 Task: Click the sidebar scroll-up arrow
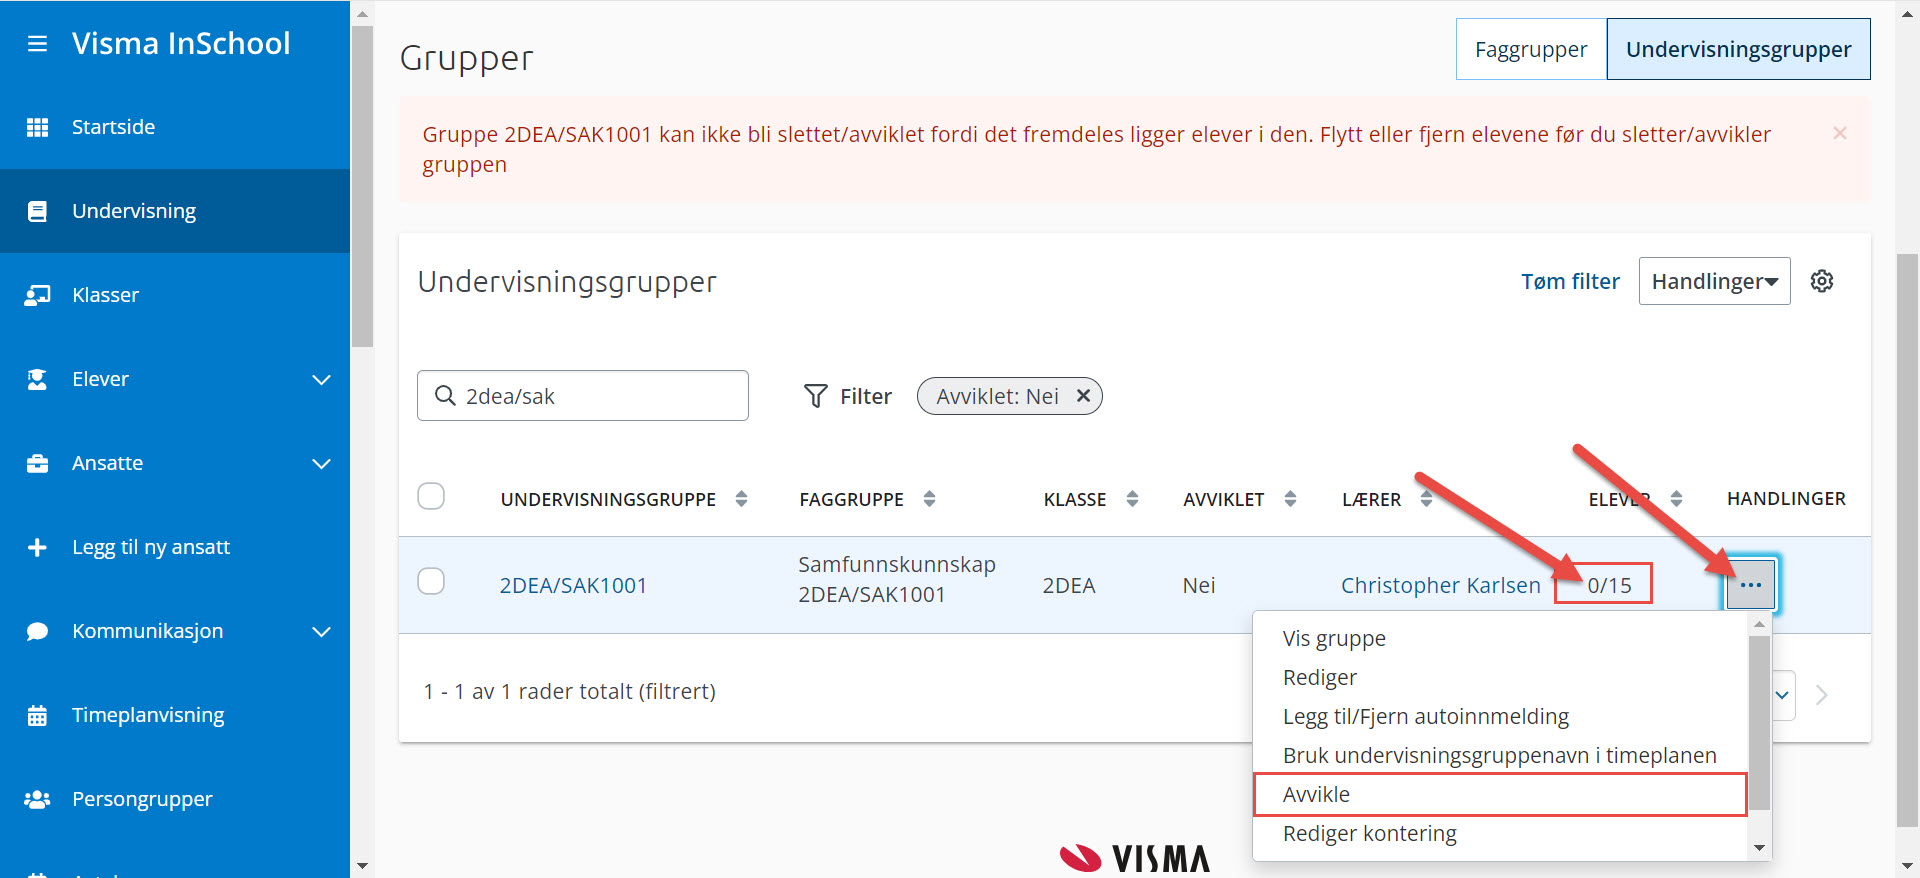[x=362, y=13]
